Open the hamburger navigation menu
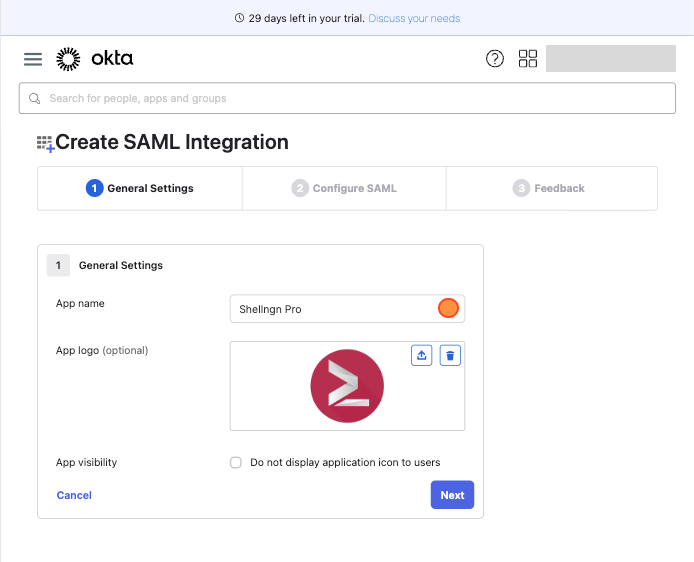 pyautogui.click(x=33, y=59)
